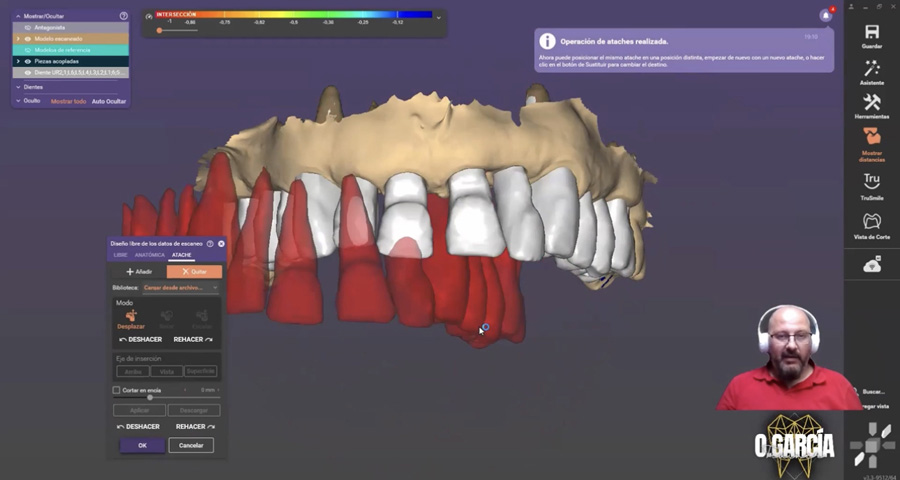Increase Cortar en encía mm value
900x480 pixels.
(x=218, y=390)
